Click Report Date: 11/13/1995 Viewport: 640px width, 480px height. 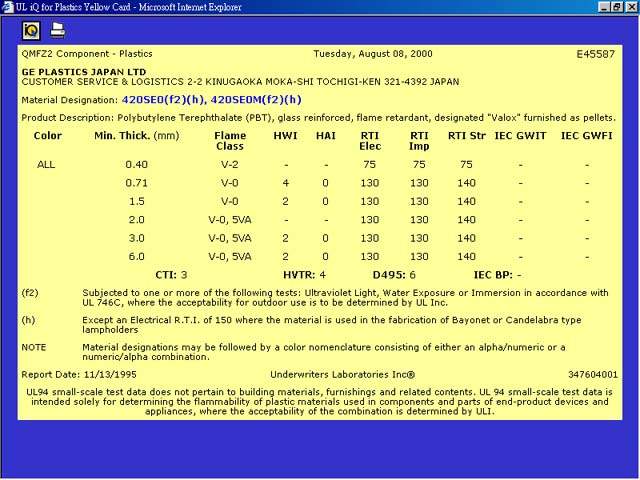click(79, 375)
